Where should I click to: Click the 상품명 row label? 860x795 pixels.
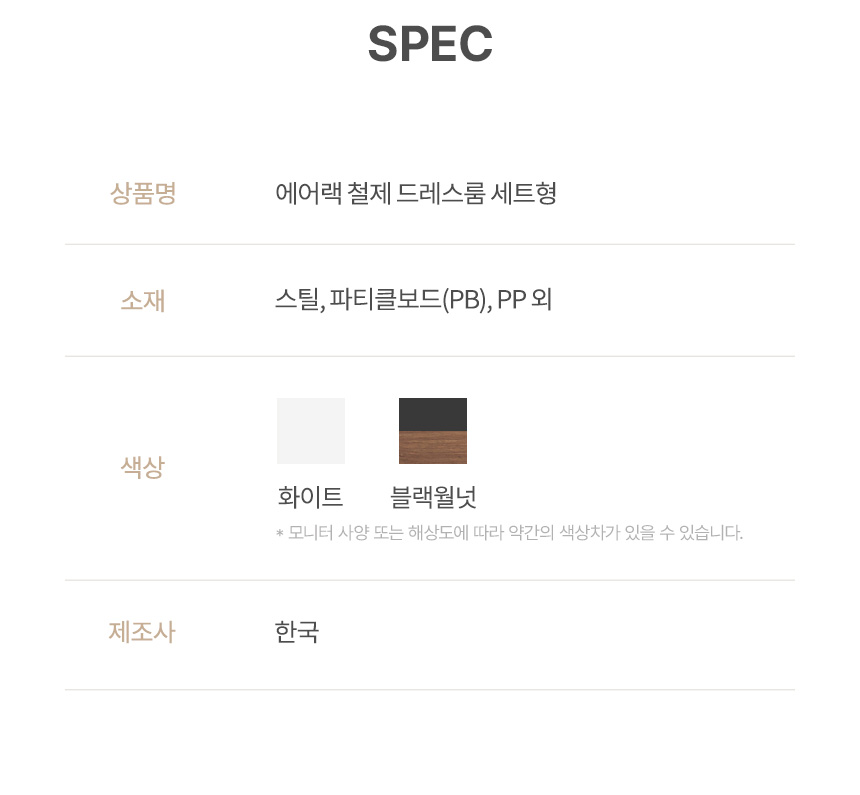point(143,193)
